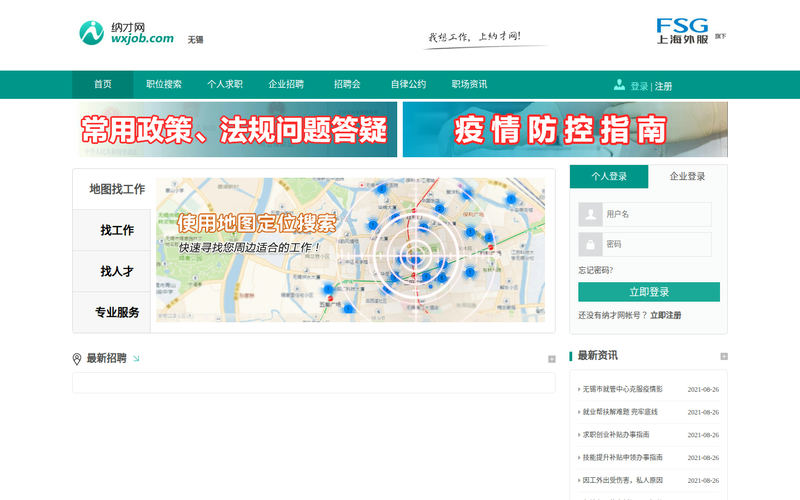Select the 找人才 side tab
Screen dimensions: 800x500
pos(112,271)
